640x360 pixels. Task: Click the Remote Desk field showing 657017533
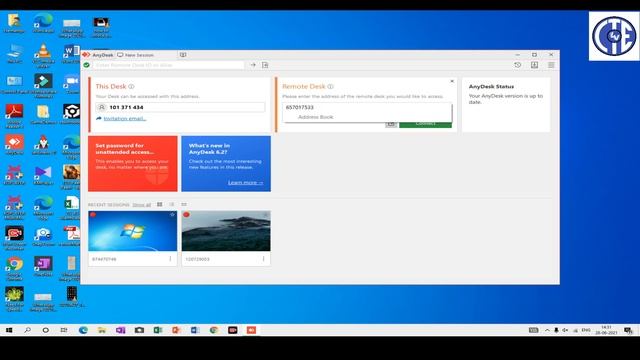pos(367,107)
